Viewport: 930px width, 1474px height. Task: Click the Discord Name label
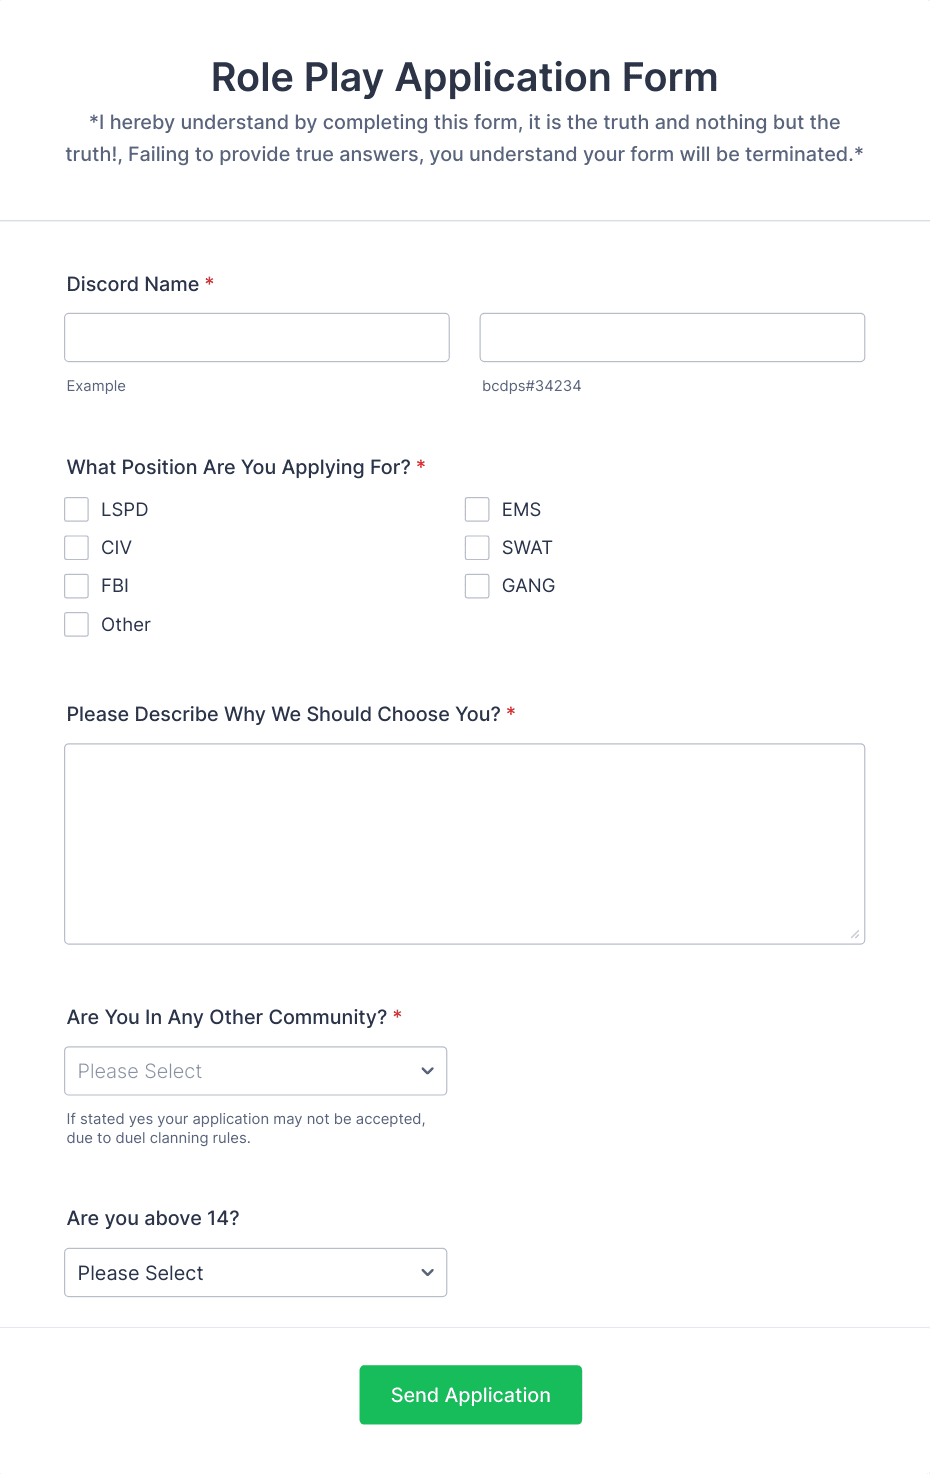coord(133,284)
